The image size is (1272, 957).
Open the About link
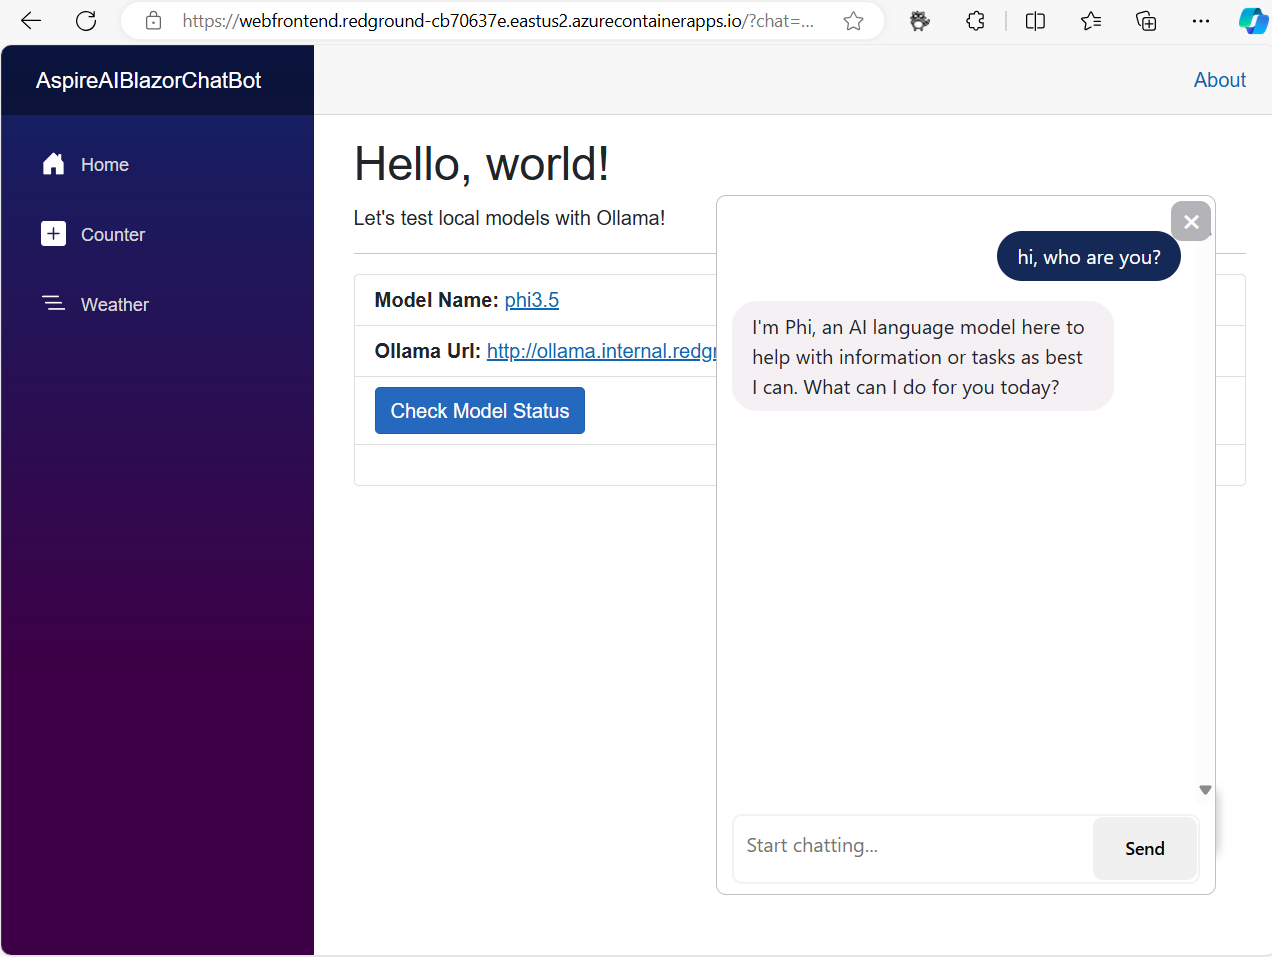1220,80
